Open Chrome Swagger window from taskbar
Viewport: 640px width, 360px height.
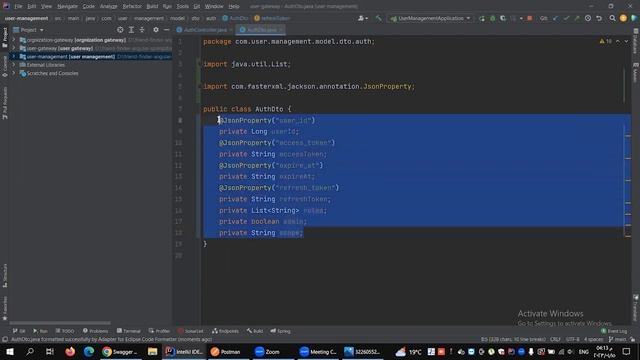pos(120,351)
